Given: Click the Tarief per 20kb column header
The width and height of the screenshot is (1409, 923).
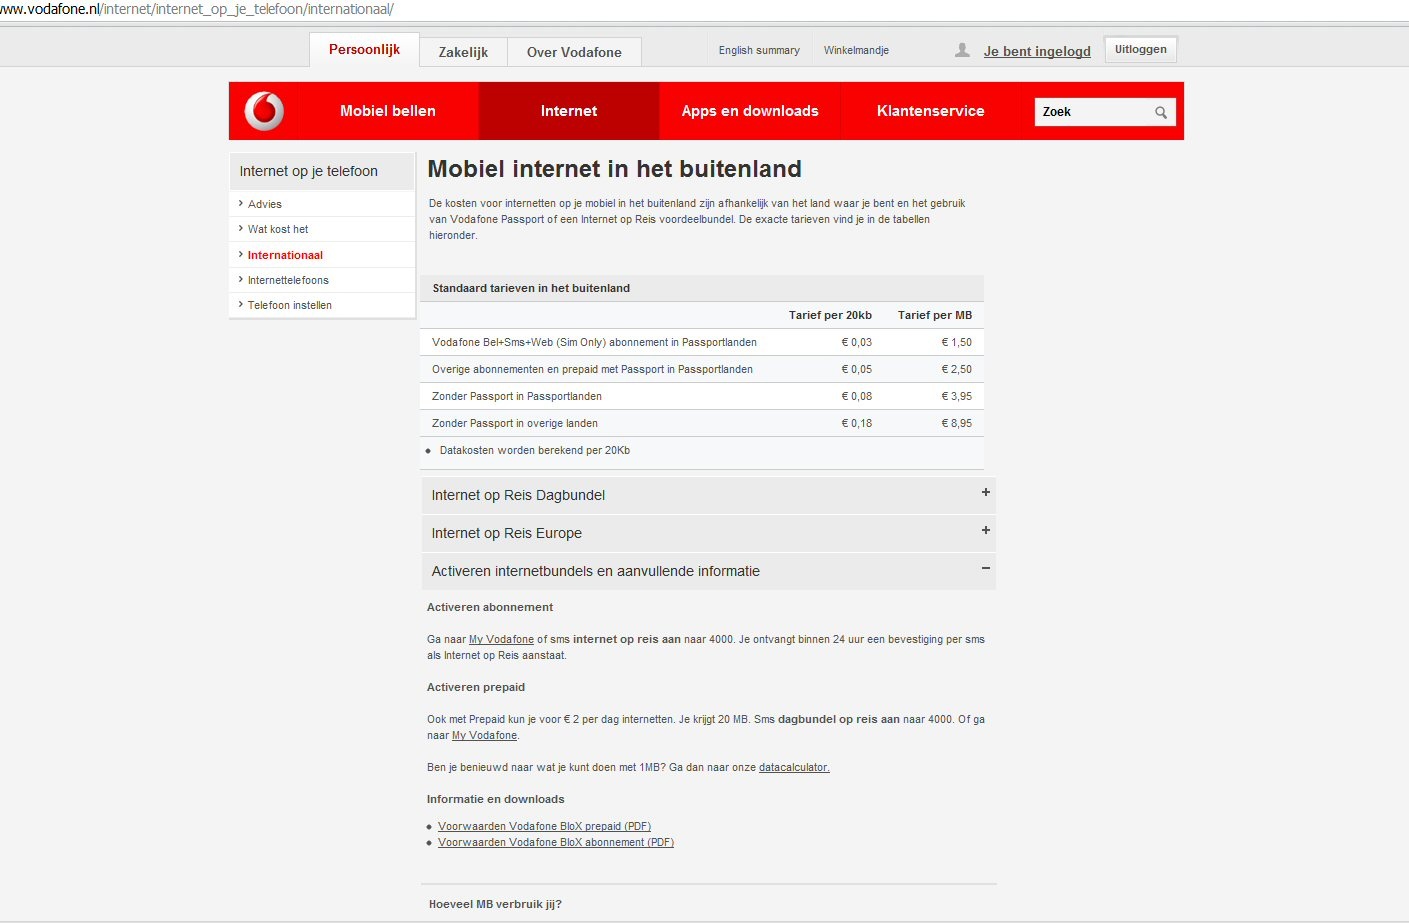Looking at the screenshot, I should coord(830,315).
